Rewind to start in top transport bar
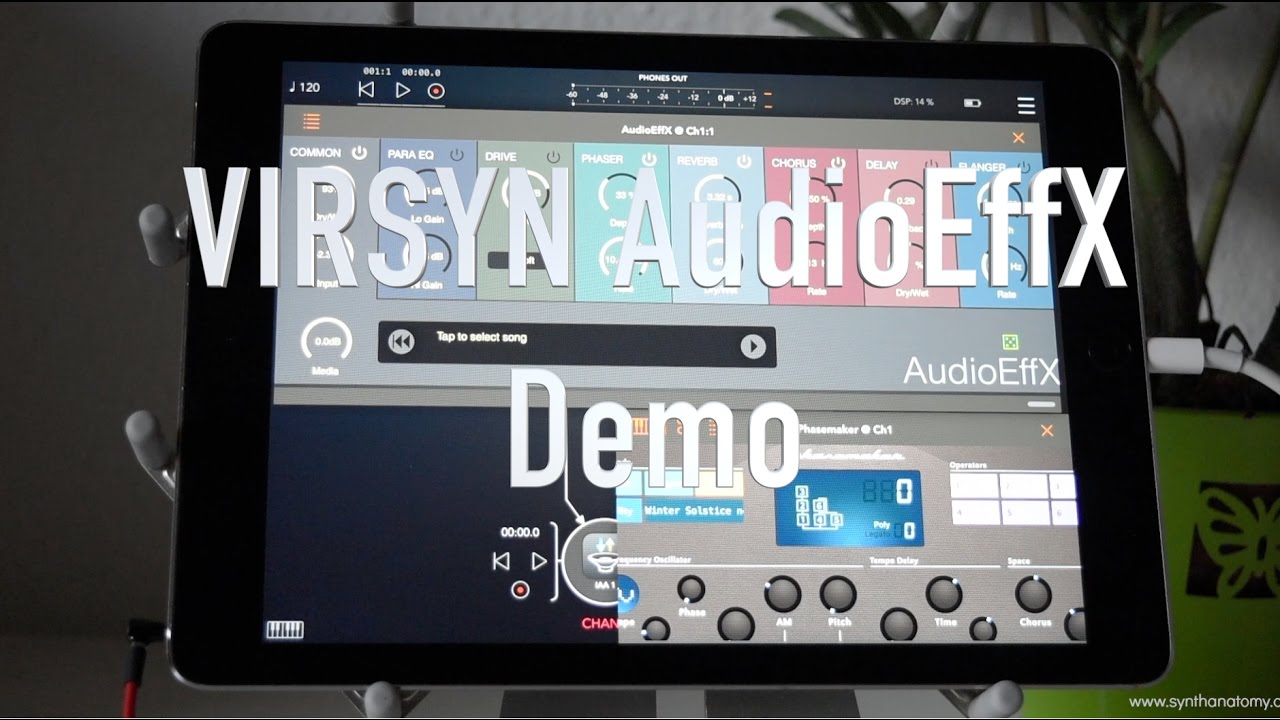Viewport: 1280px width, 720px height. coord(366,90)
